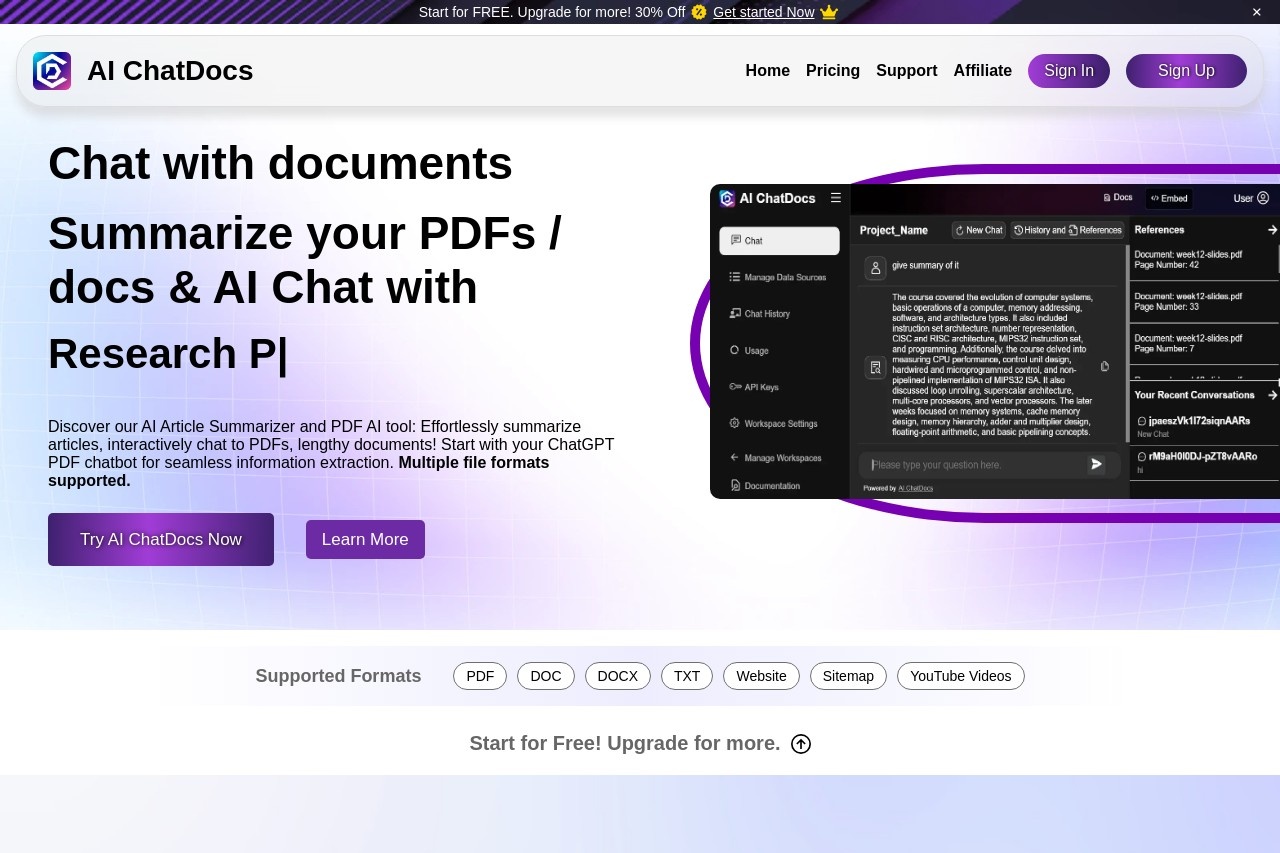Select the DOC format chip
This screenshot has height=853, width=1280.
click(546, 676)
